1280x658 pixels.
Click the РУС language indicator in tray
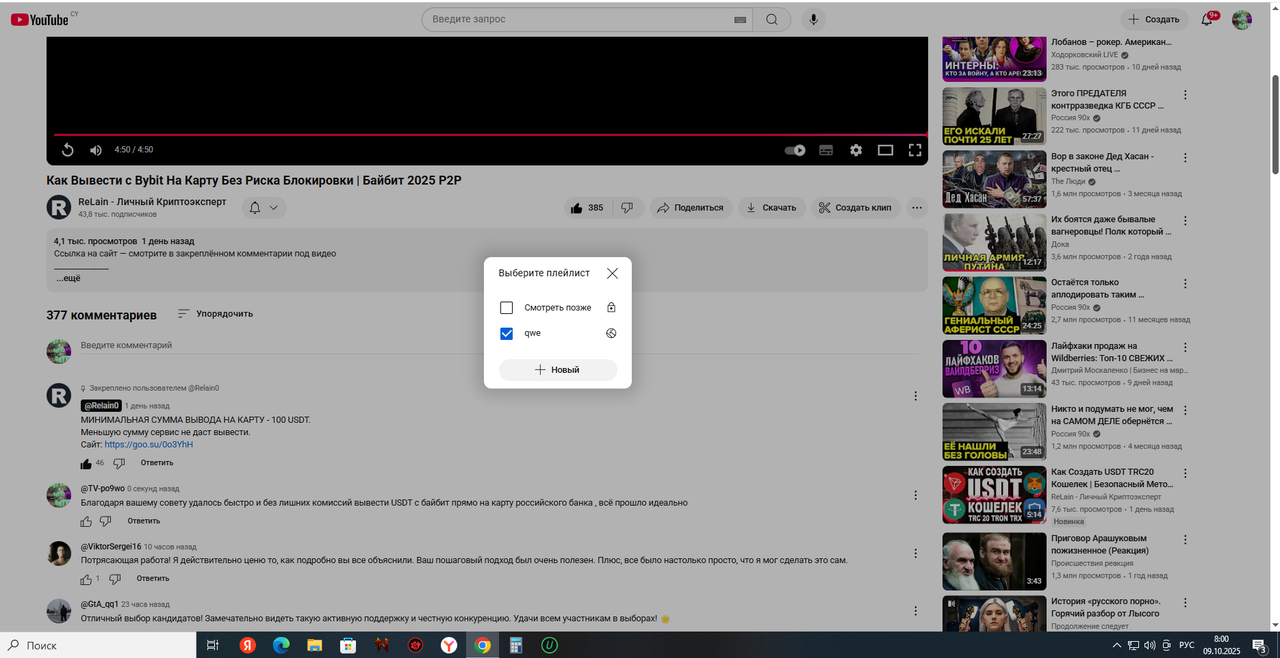click(1187, 645)
